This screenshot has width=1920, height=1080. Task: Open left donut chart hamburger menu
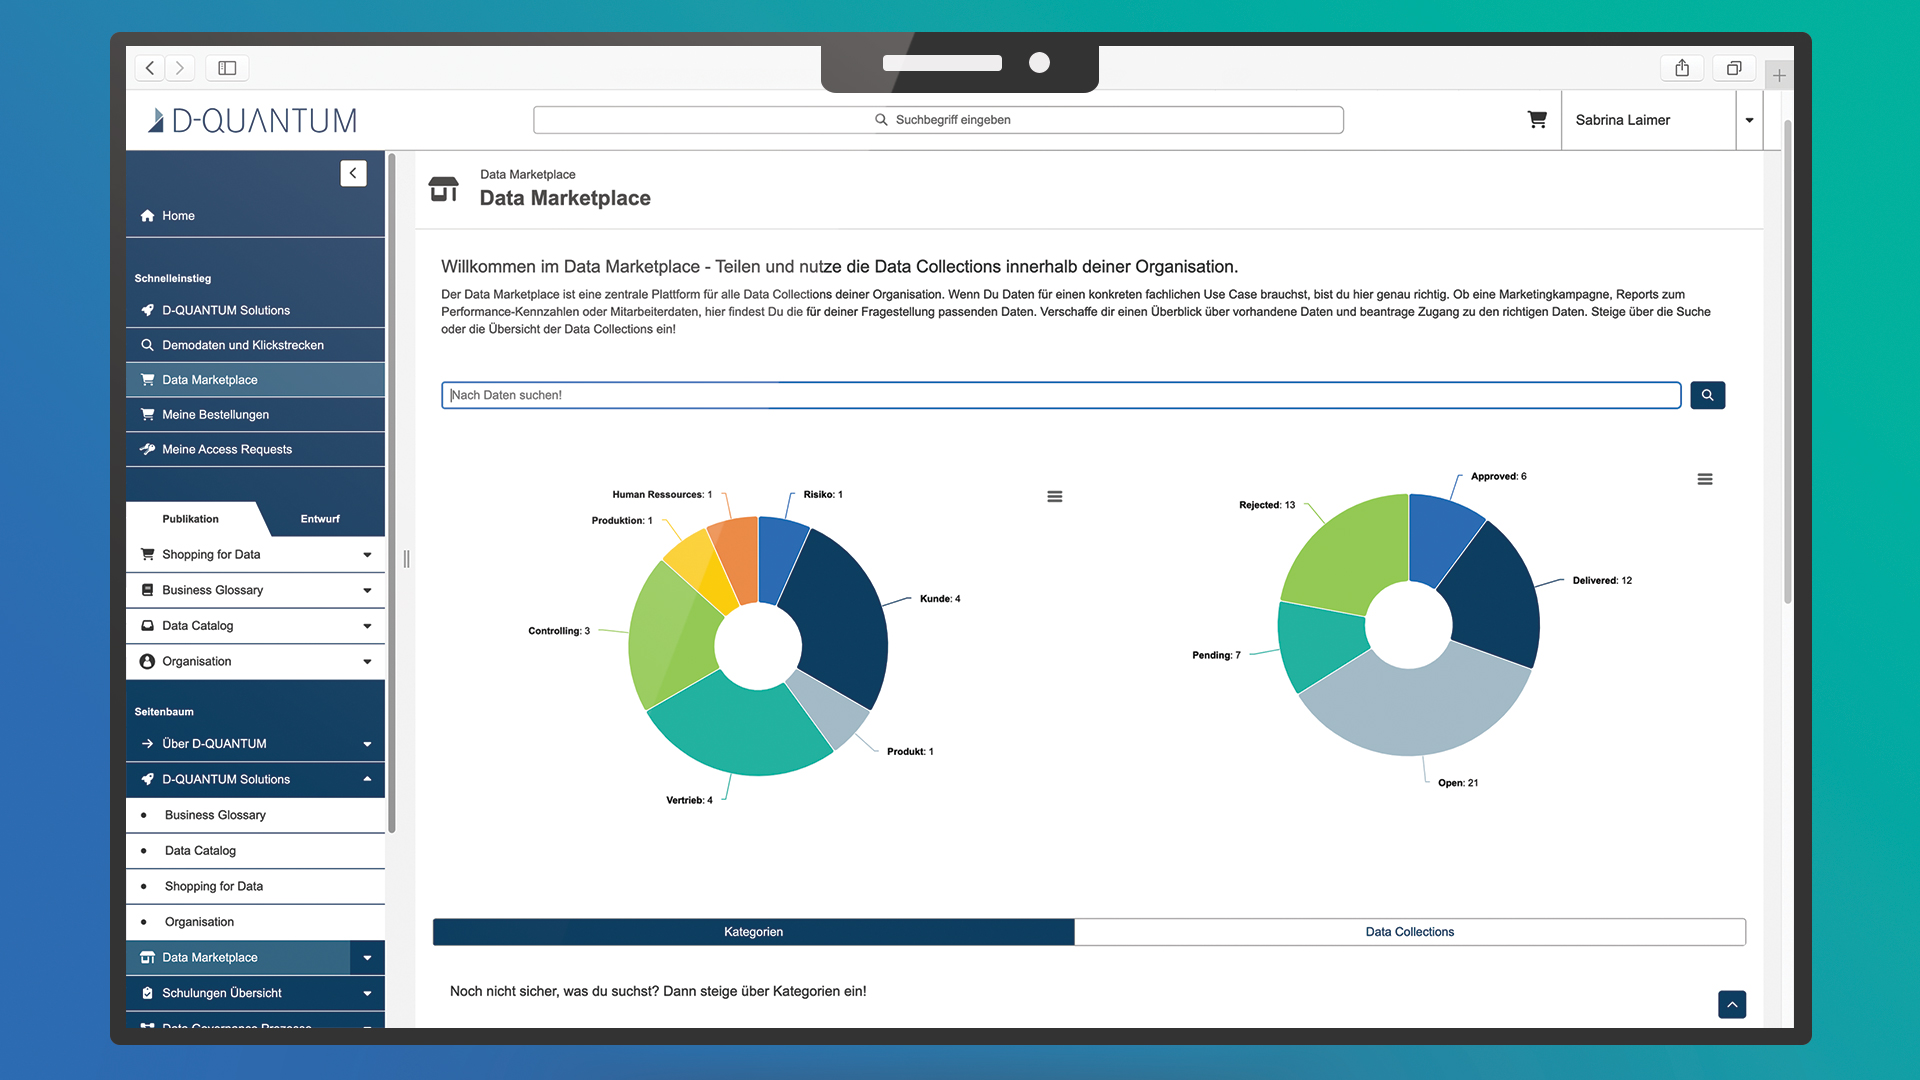(x=1054, y=496)
